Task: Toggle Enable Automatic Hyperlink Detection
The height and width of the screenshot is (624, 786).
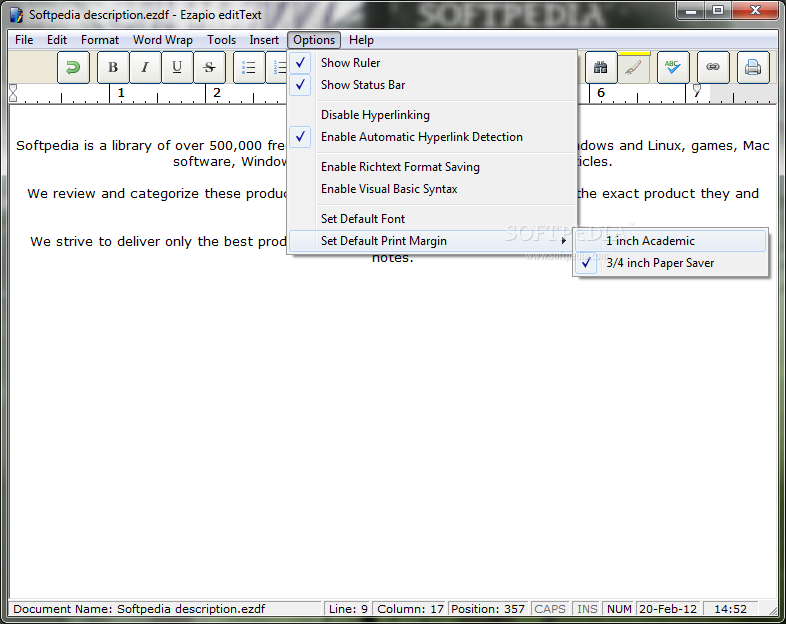Action: 432,137
